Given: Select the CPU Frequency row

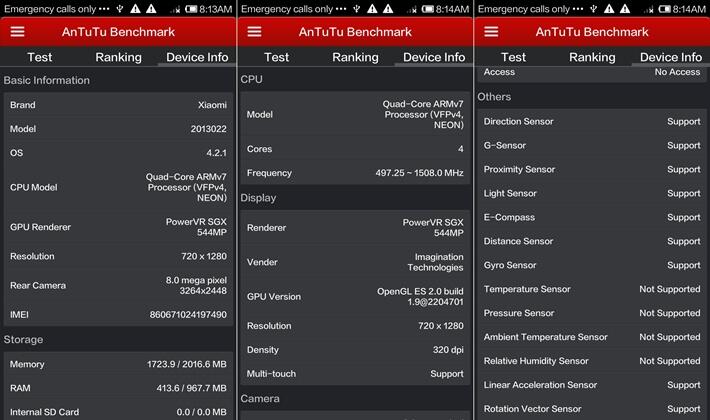Looking at the screenshot, I should pos(355,173).
